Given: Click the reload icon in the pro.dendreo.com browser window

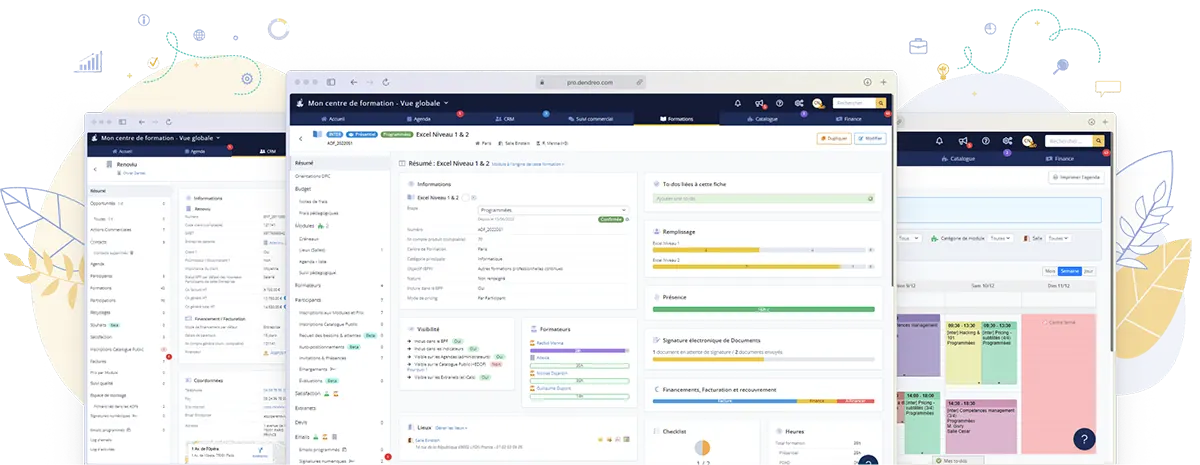Looking at the screenshot, I should (x=387, y=81).
